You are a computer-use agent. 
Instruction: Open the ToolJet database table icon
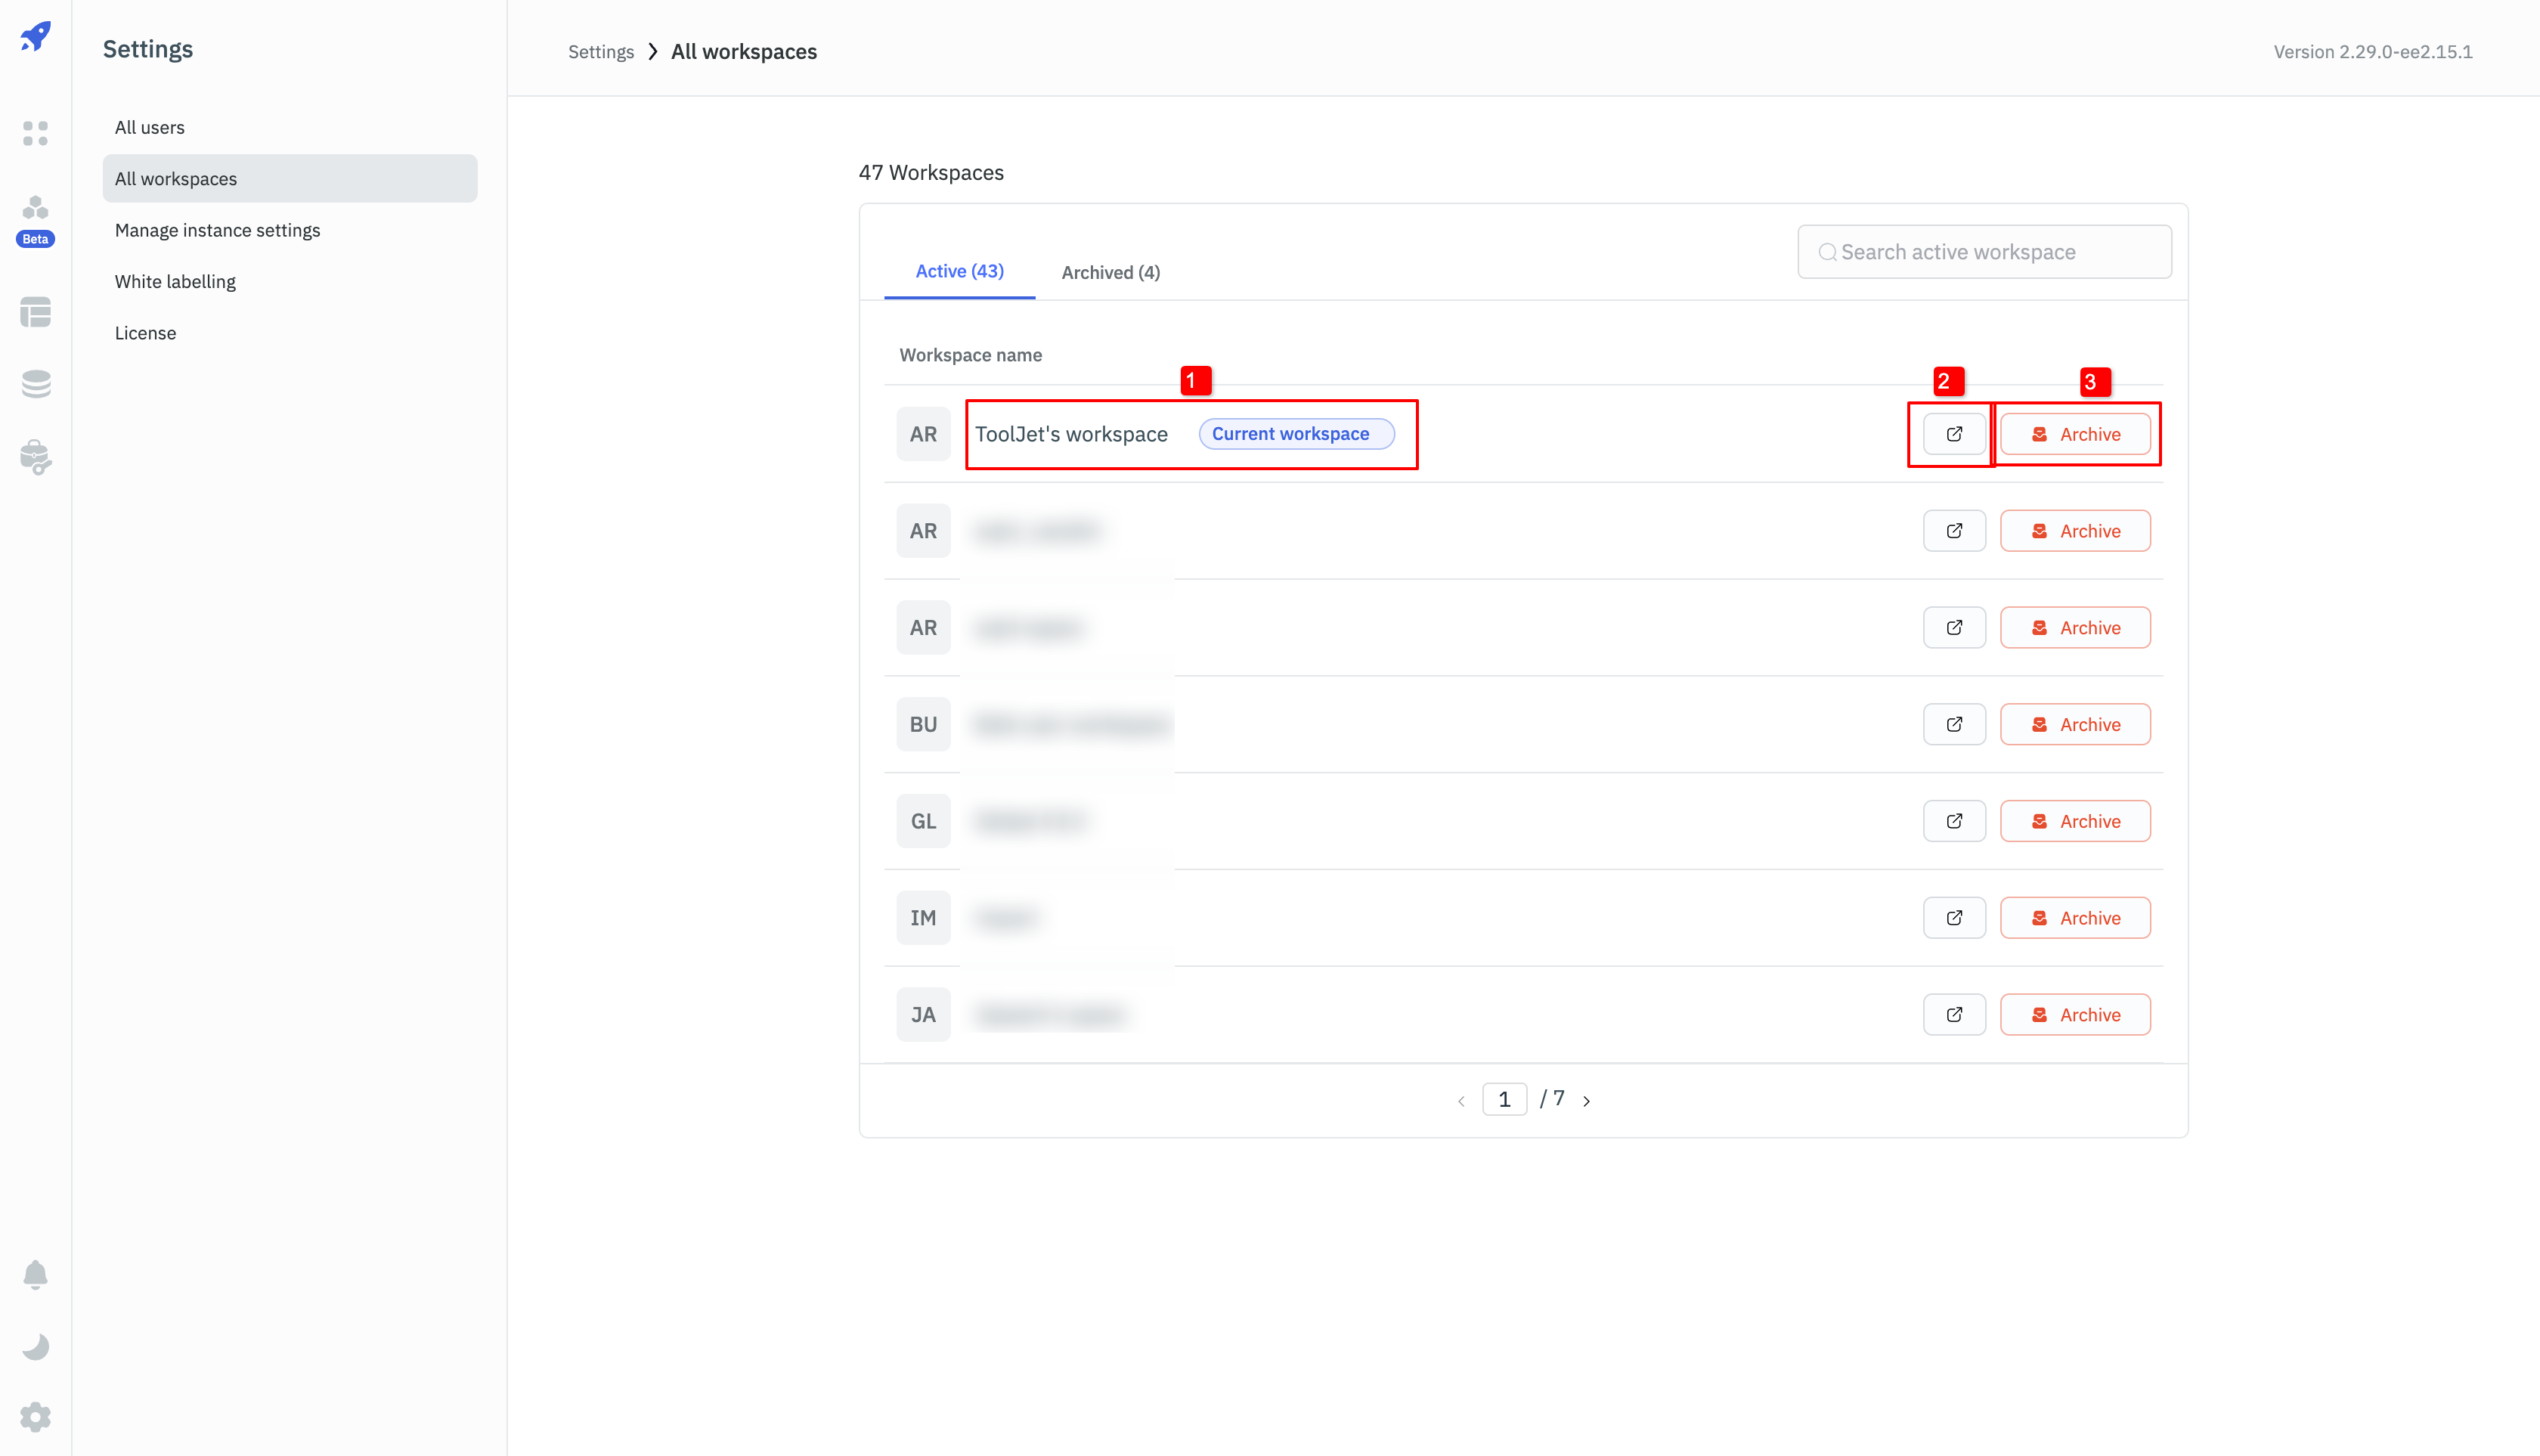[36, 312]
